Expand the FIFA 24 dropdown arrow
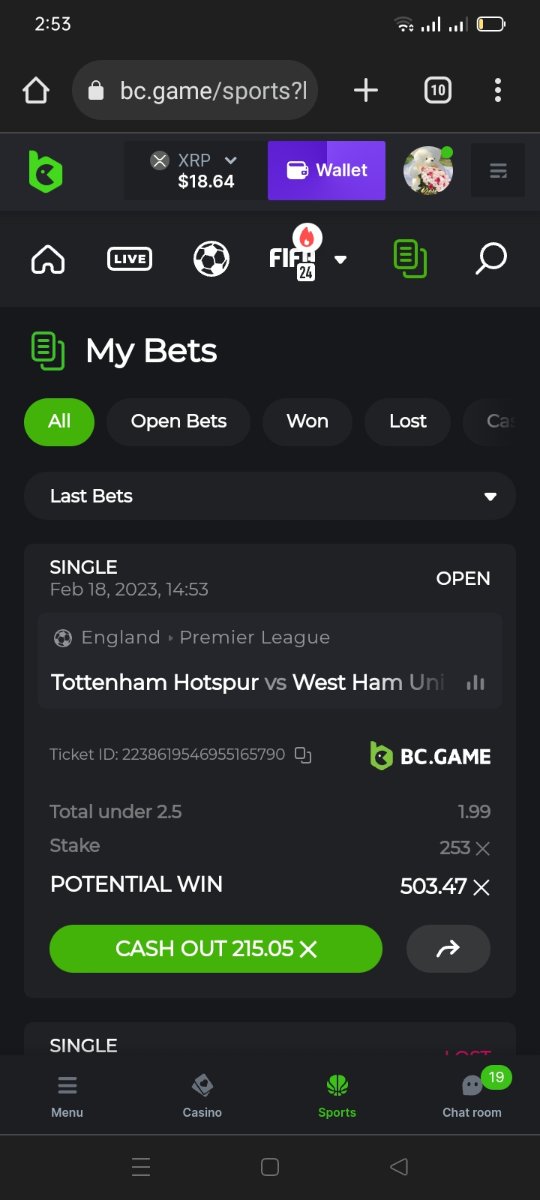The width and height of the screenshot is (540, 1200). pyautogui.click(x=340, y=260)
